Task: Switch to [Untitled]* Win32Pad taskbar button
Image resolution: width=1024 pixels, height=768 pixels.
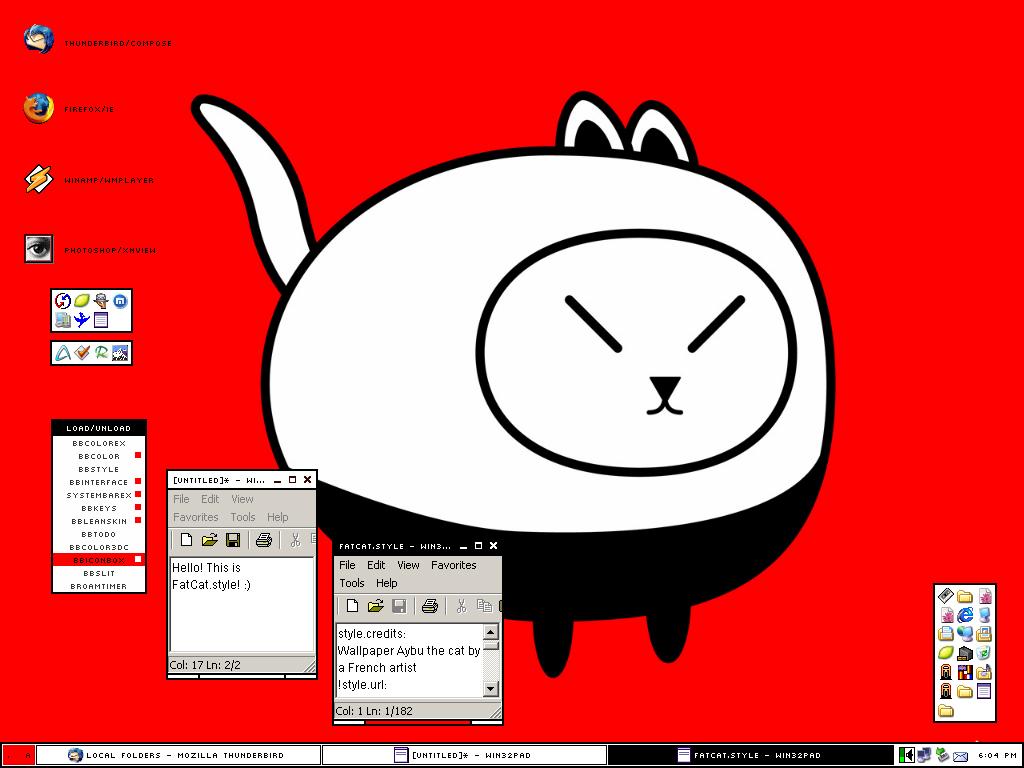Action: (x=464, y=755)
